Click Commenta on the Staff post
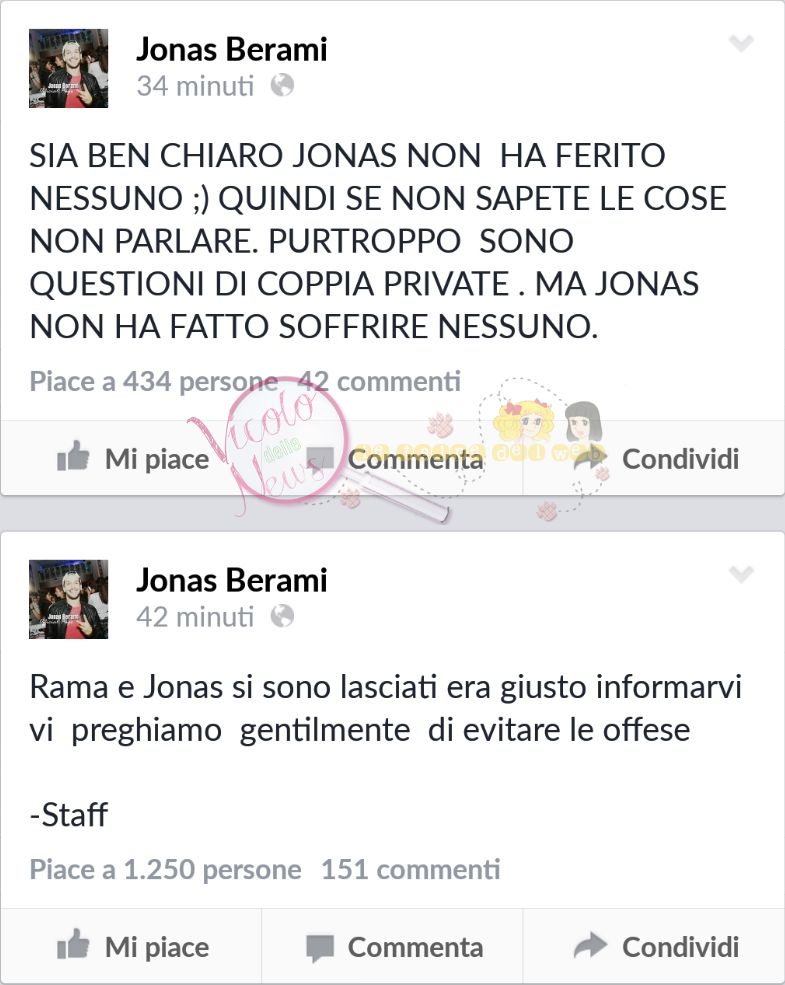 tap(415, 947)
